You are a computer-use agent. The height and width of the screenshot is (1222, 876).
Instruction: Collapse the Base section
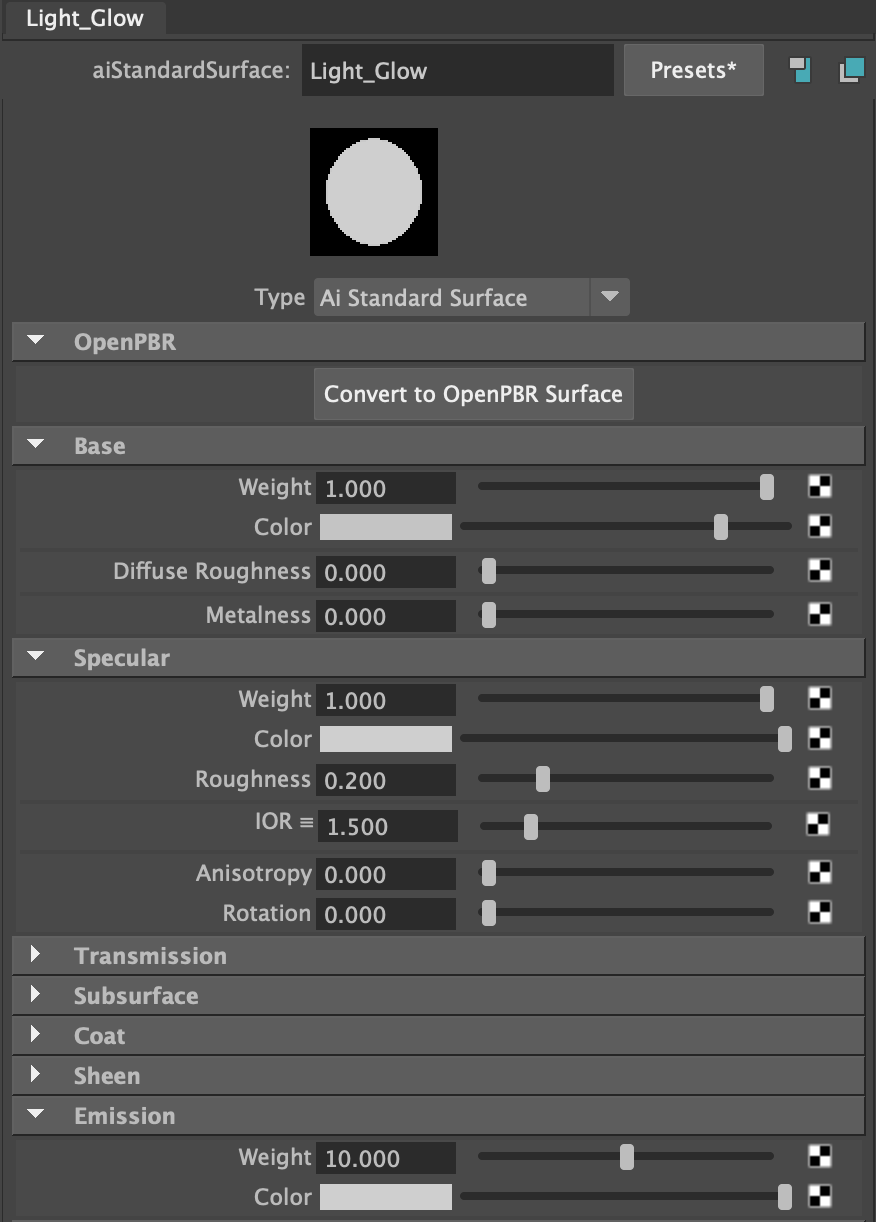click(37, 445)
